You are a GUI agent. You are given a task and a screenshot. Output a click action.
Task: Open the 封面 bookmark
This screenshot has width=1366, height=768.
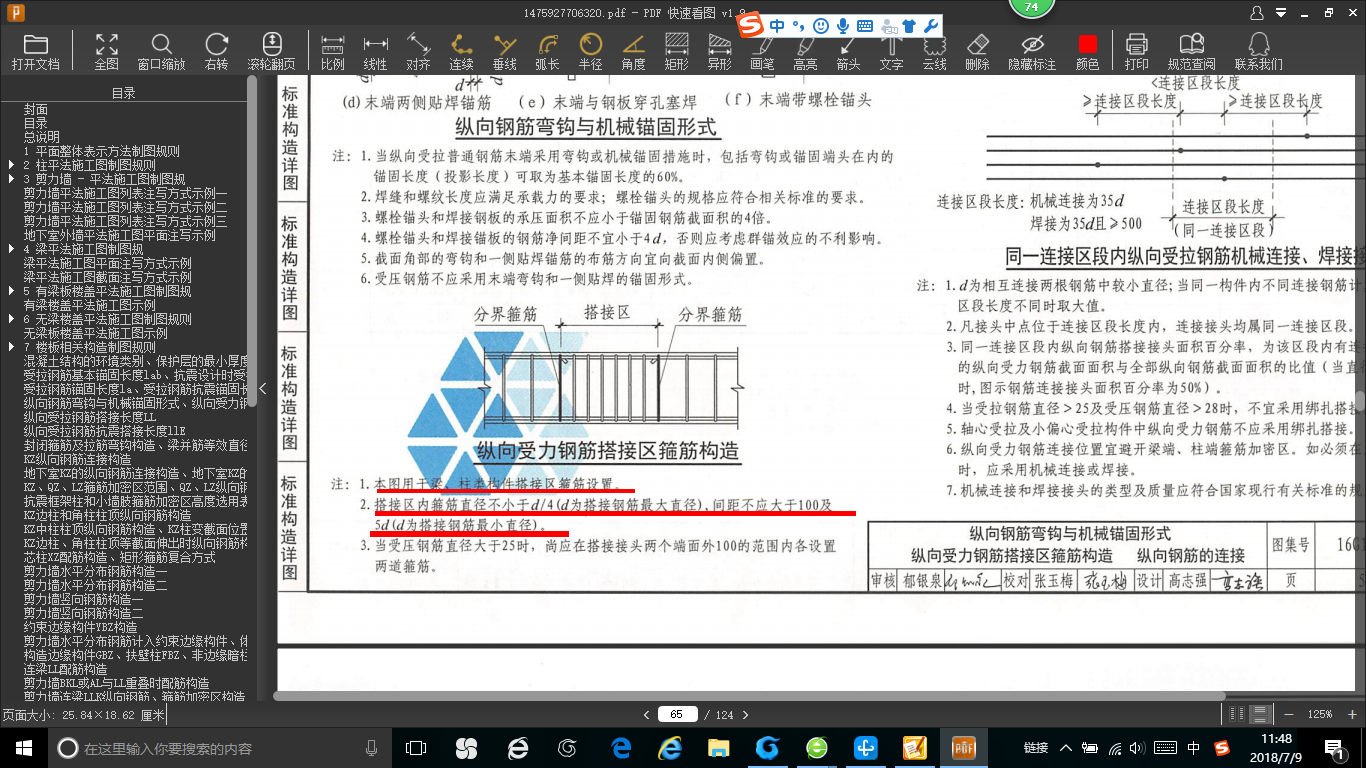point(36,109)
